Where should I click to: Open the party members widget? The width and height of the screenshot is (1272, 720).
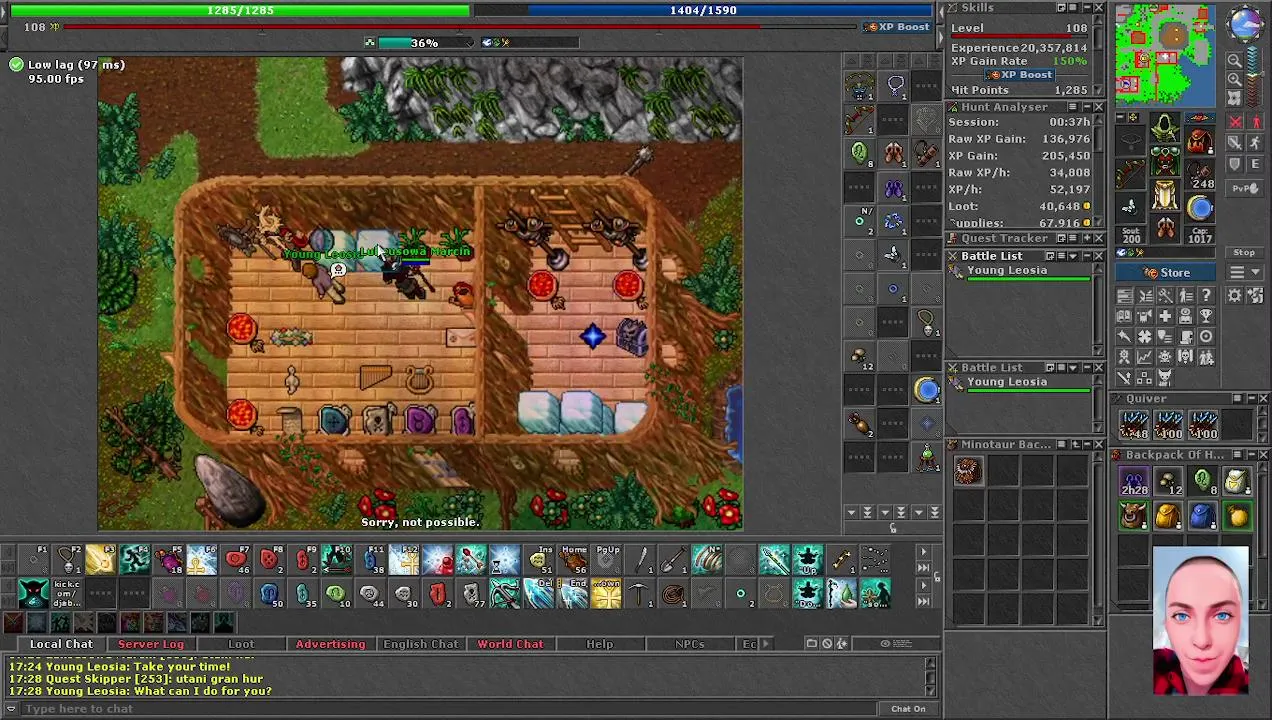point(1207,357)
